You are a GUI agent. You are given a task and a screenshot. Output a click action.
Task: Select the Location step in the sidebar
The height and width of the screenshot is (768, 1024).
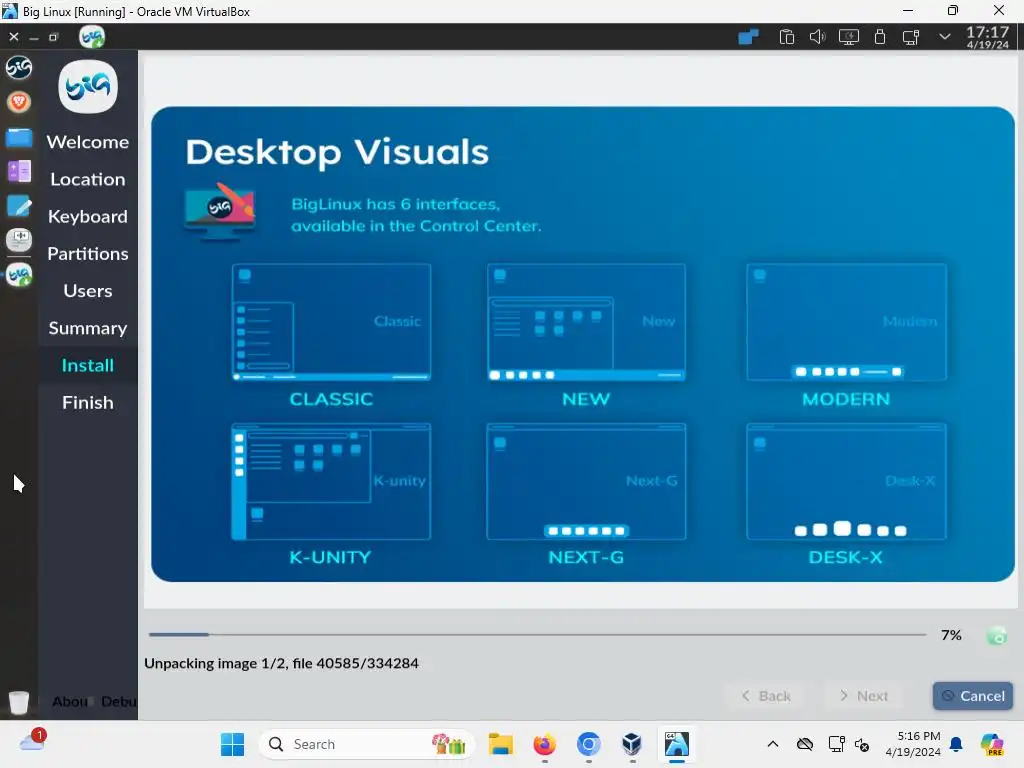(x=88, y=179)
